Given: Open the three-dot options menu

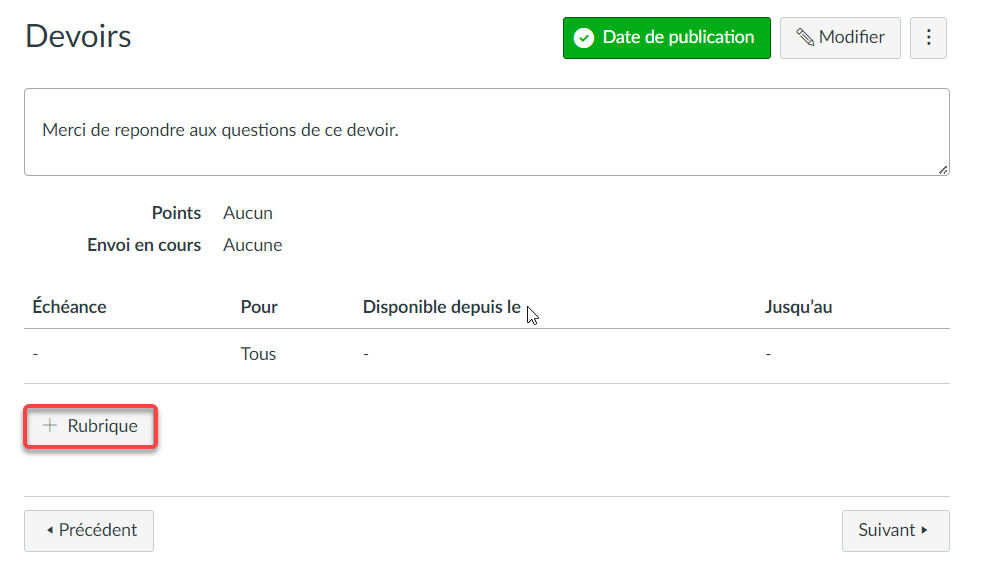Looking at the screenshot, I should tap(928, 38).
